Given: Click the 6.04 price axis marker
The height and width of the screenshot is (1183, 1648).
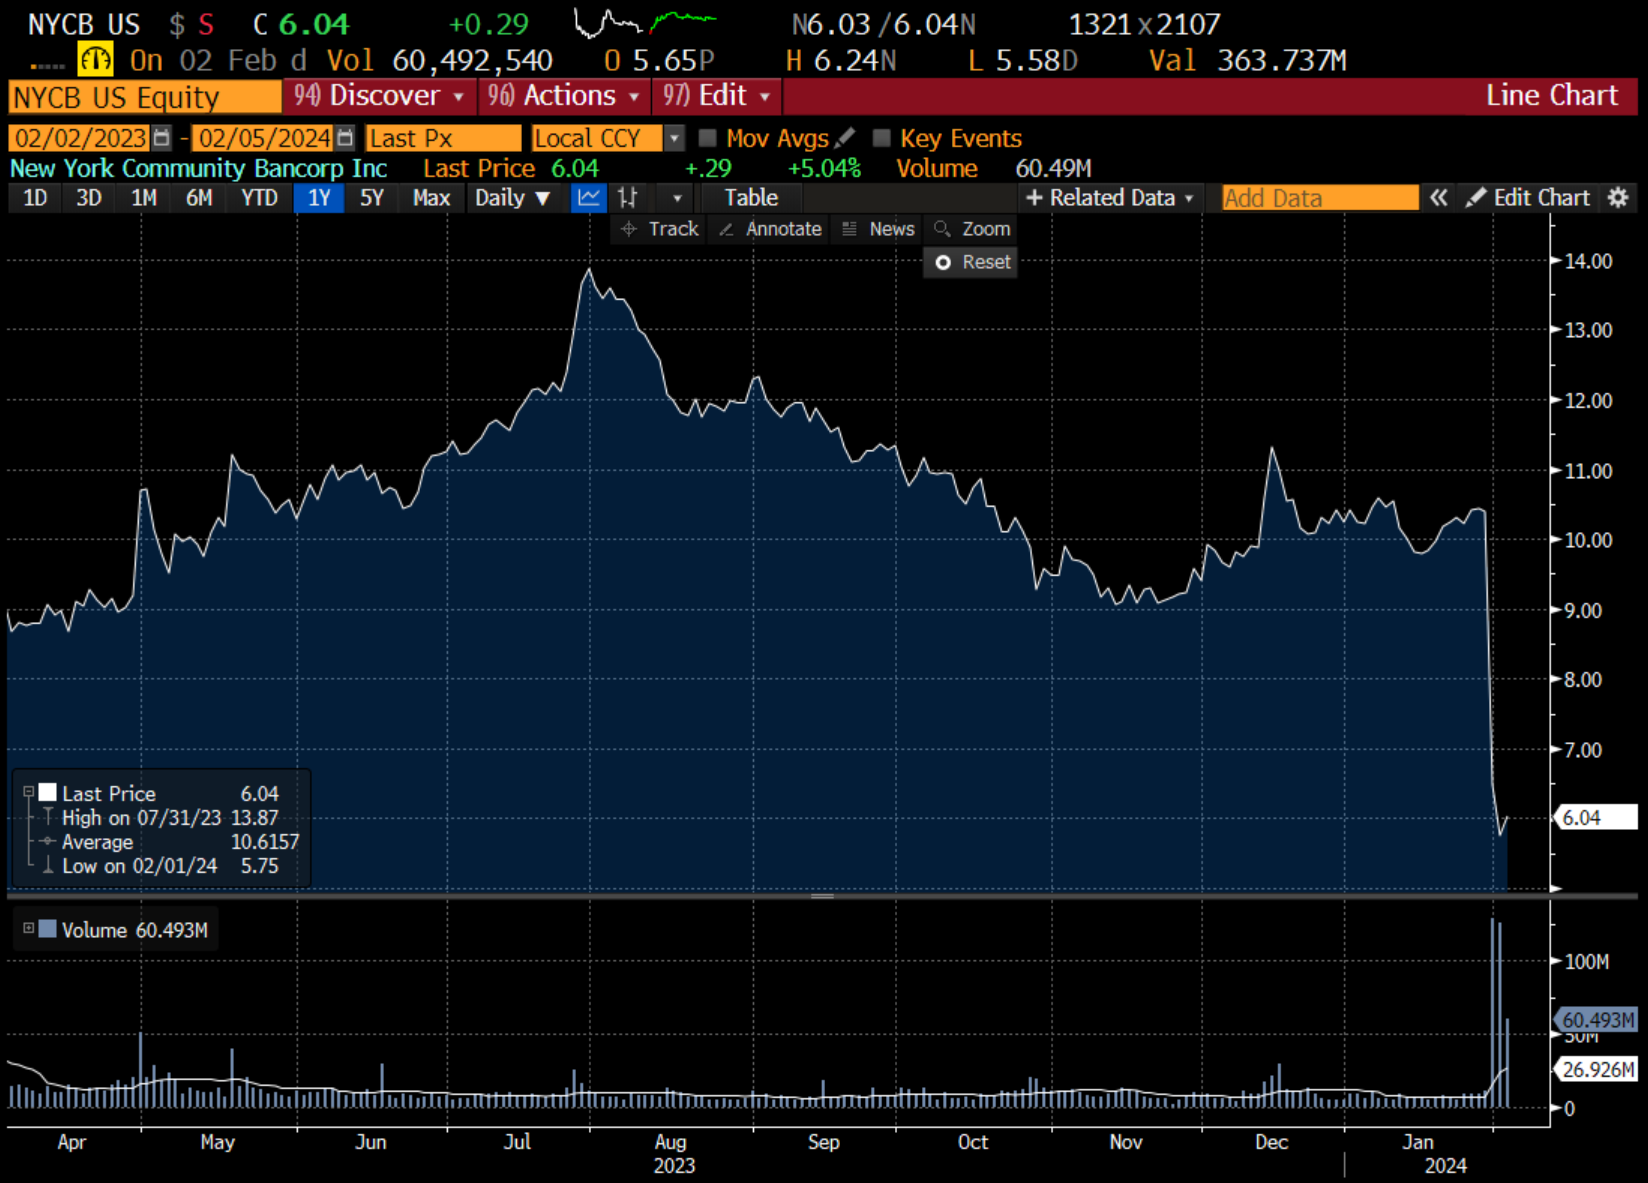Looking at the screenshot, I should (1595, 817).
